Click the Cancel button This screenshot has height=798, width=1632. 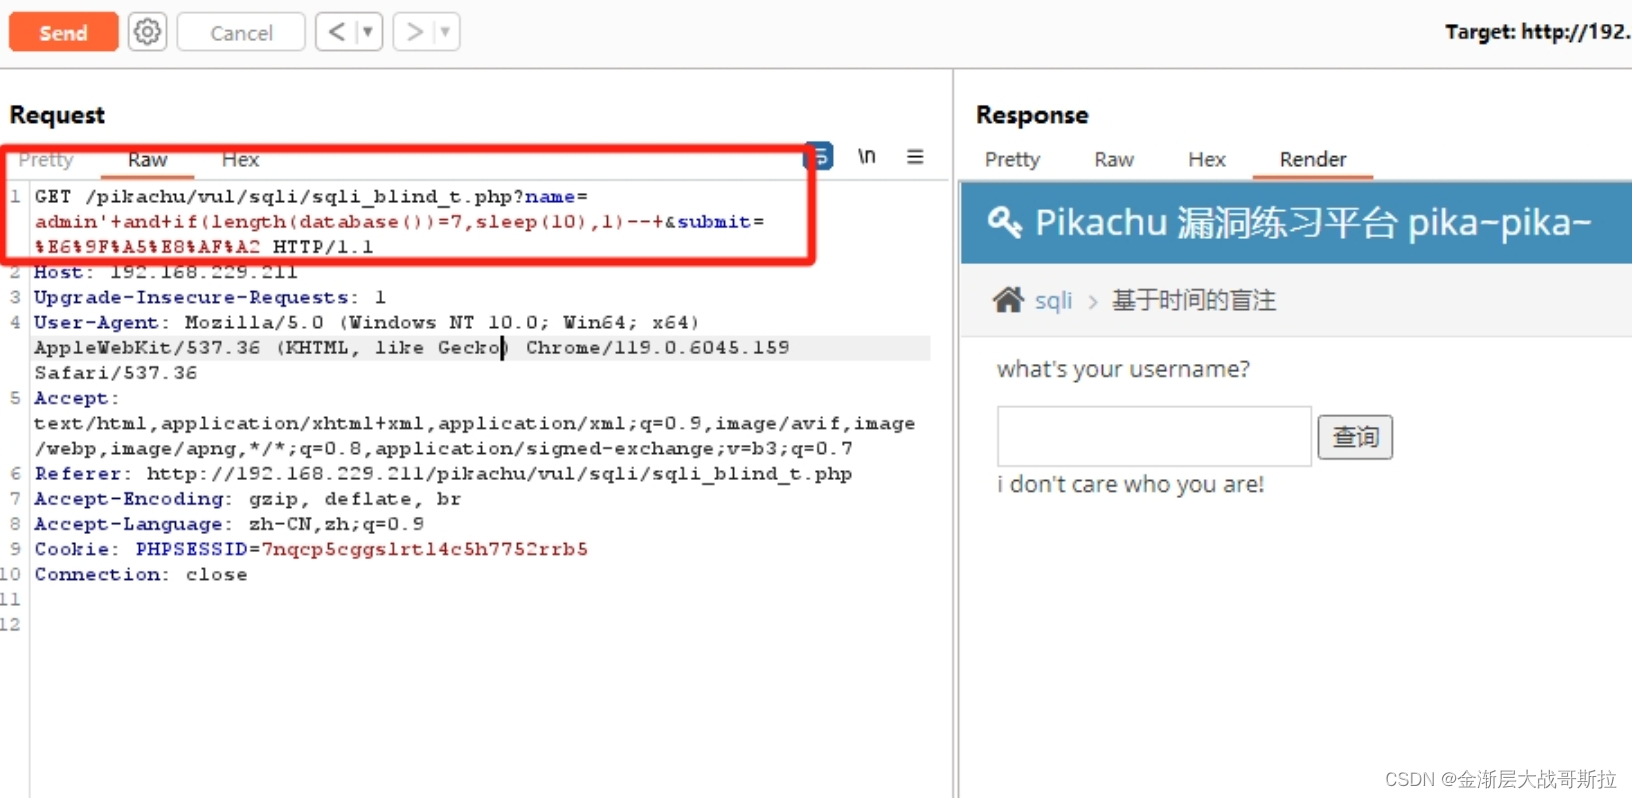coord(241,32)
